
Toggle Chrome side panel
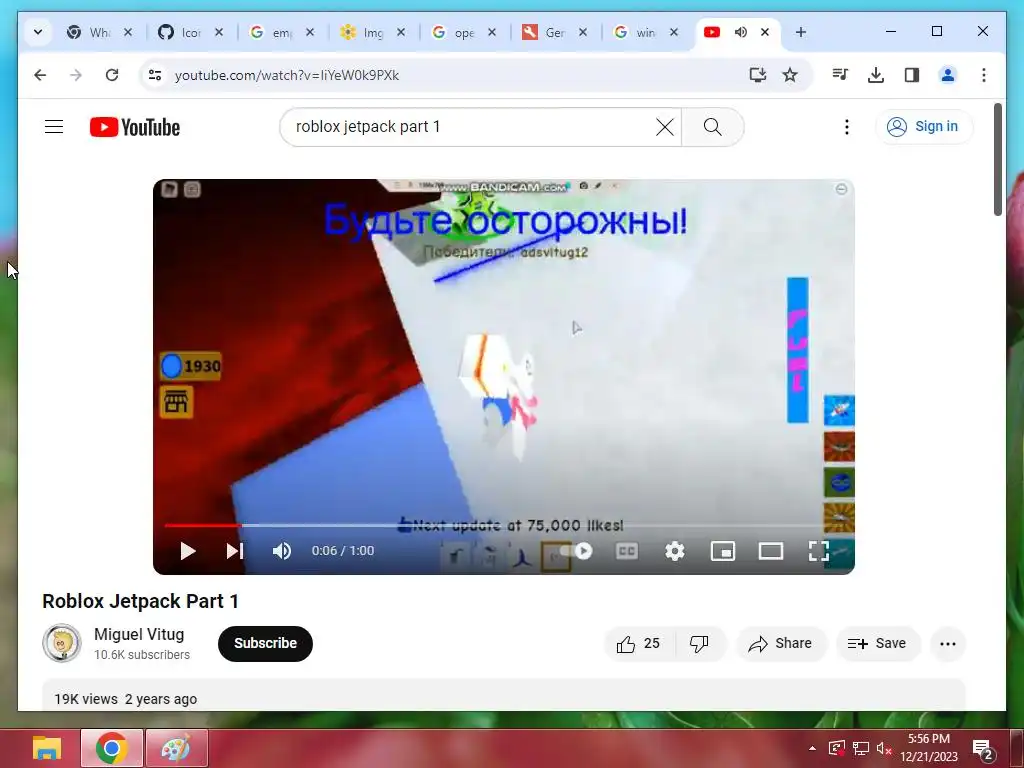[x=912, y=75]
